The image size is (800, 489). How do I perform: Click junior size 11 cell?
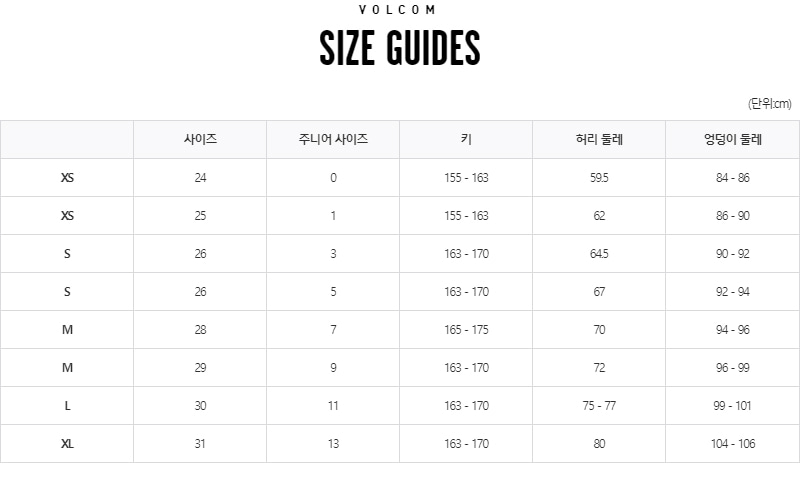click(333, 406)
